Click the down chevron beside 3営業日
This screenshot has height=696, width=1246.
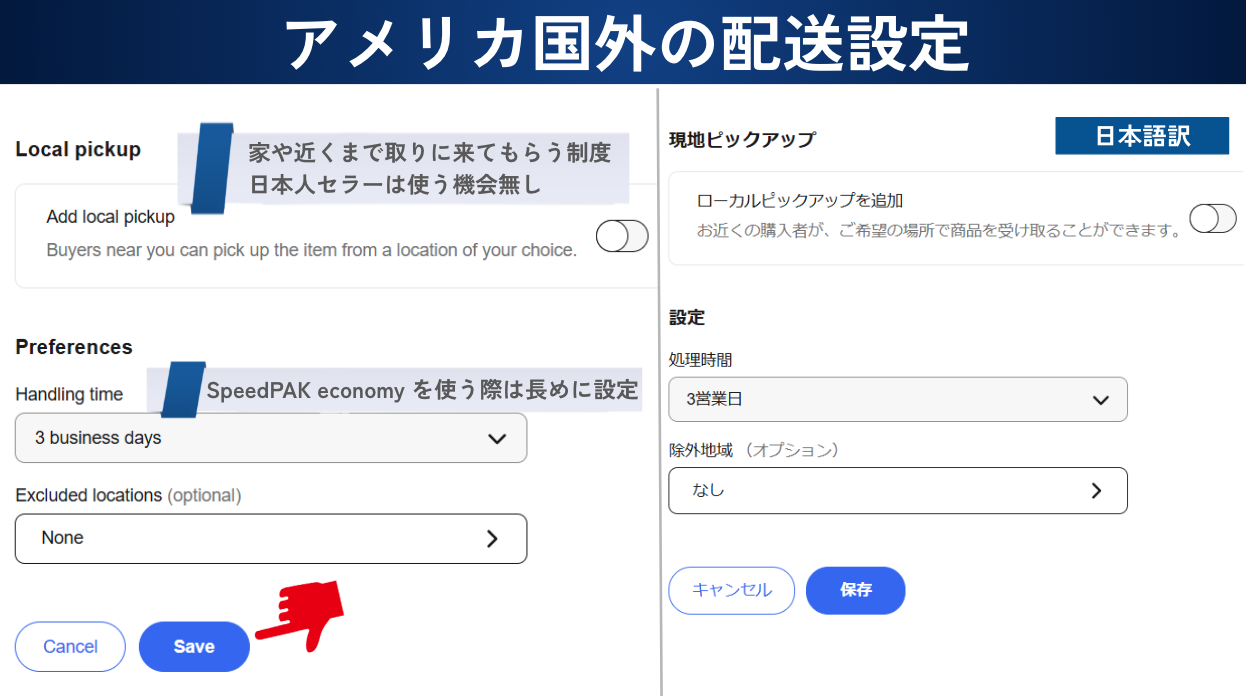pos(1101,400)
